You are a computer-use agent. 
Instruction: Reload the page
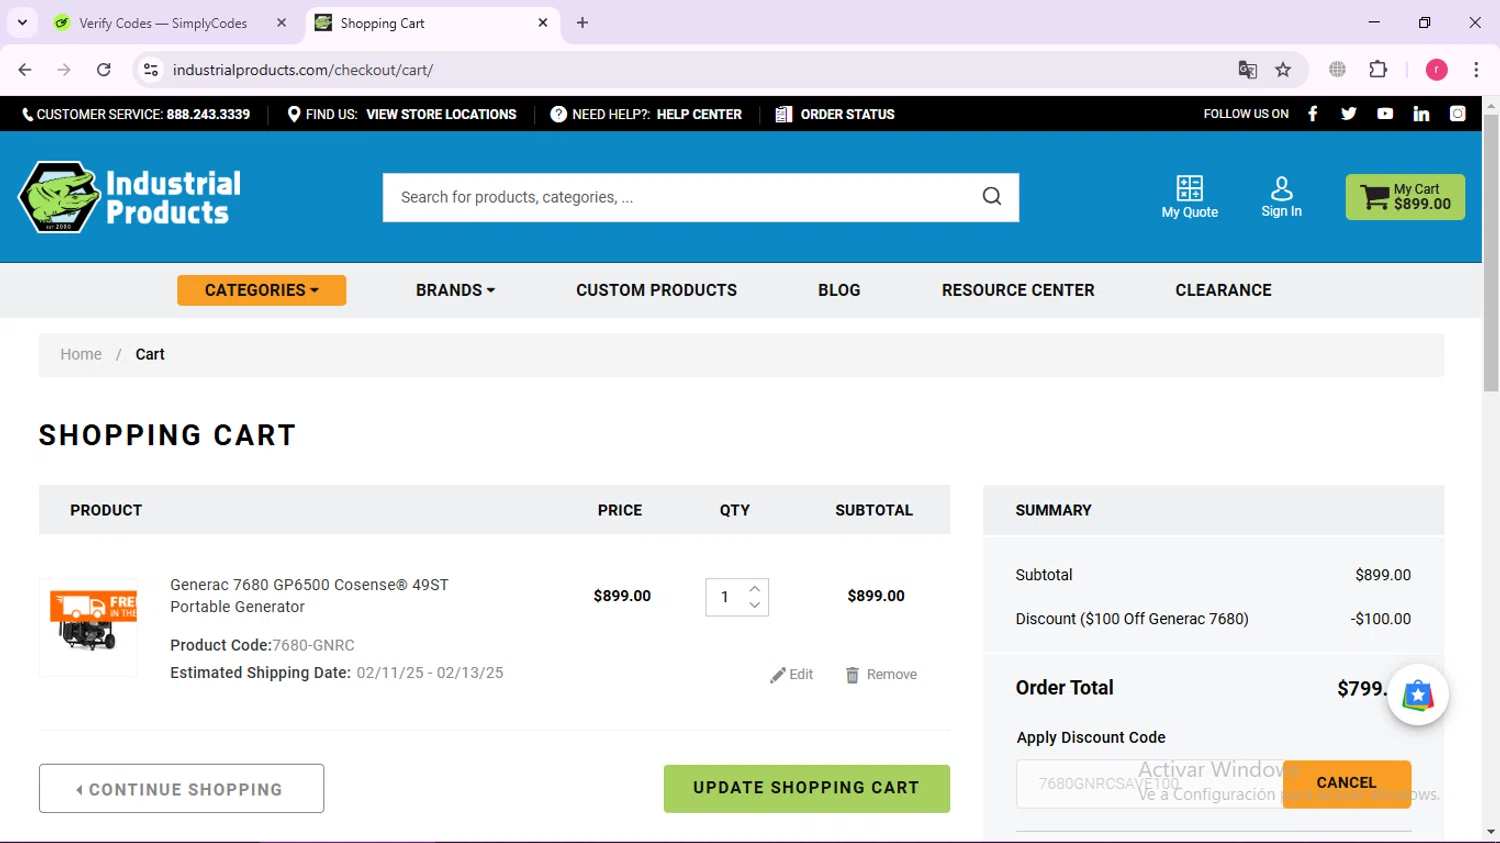(104, 70)
